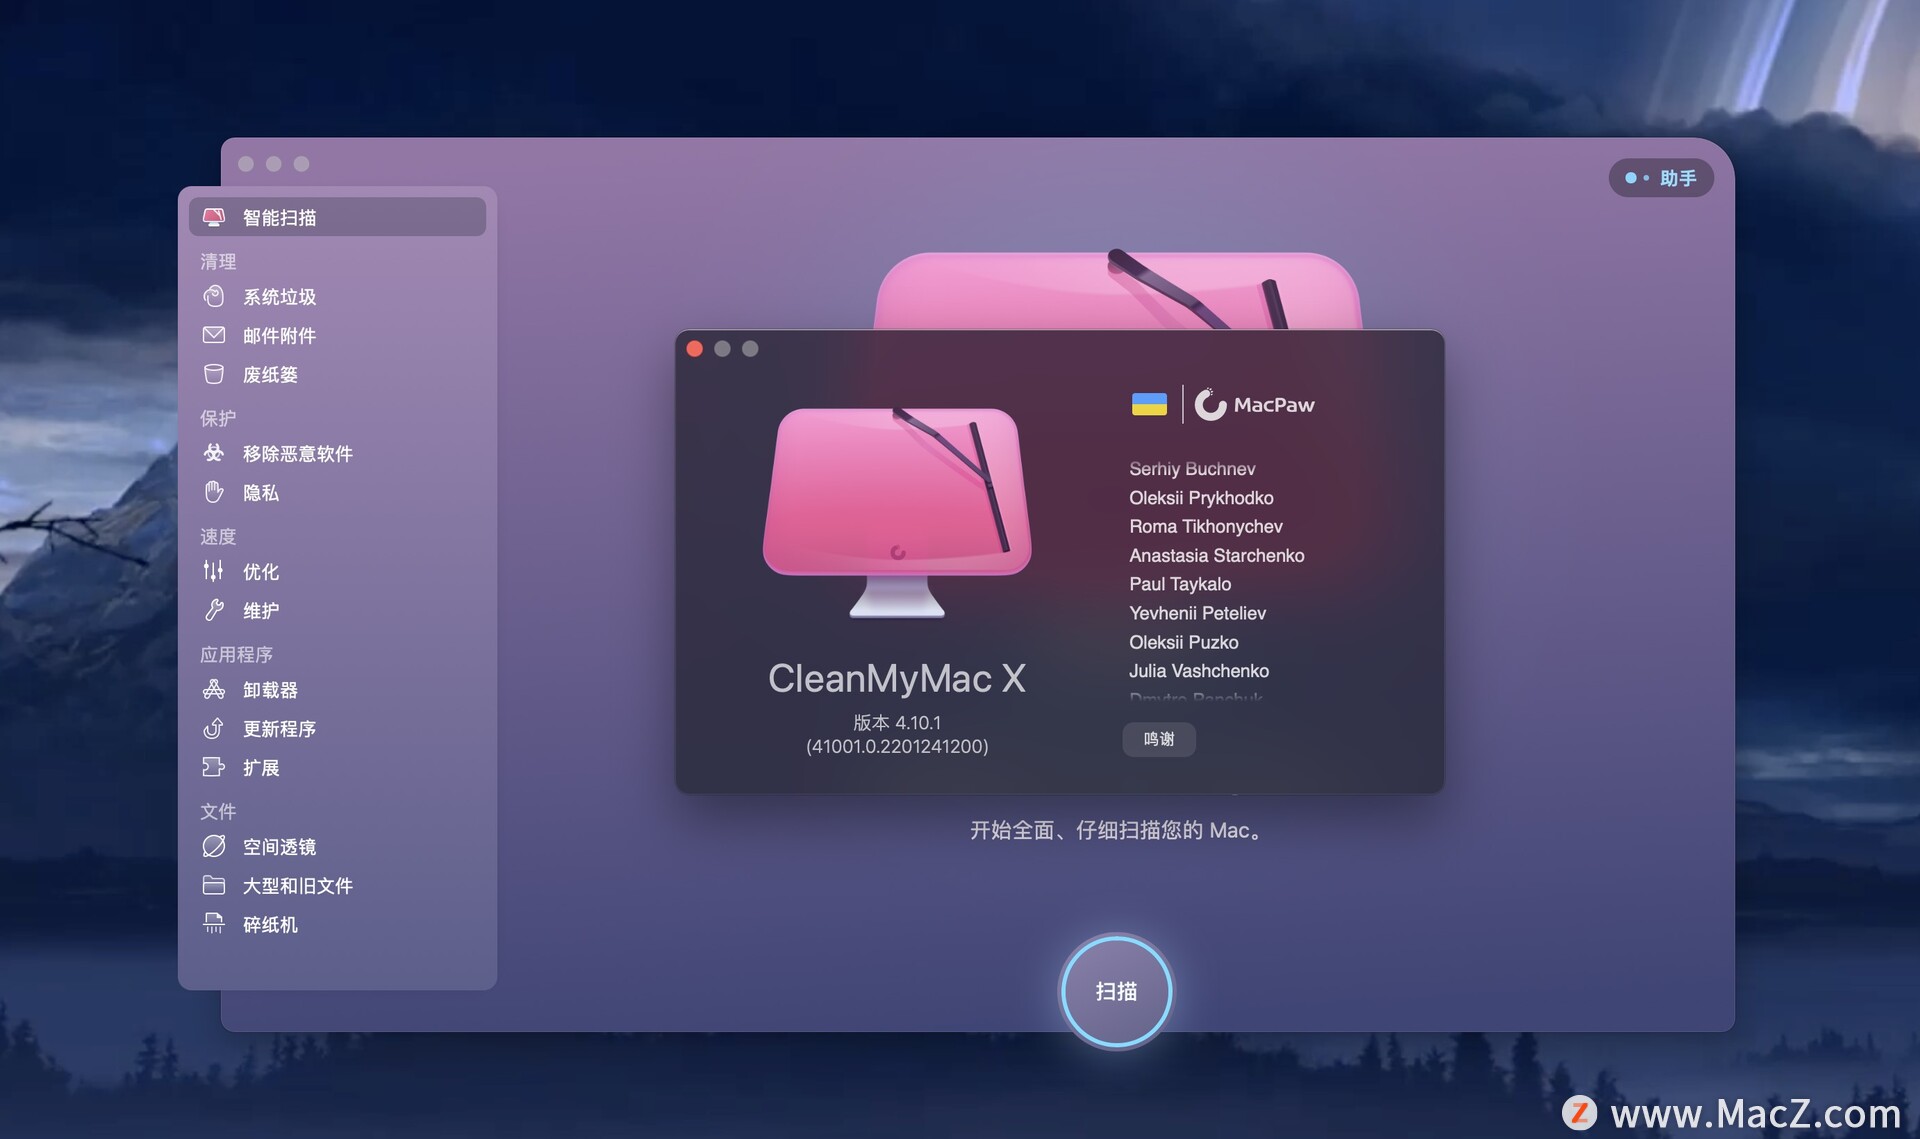Select the Smart Scan (智能扫描) menu item
1920x1139 pixels.
[x=337, y=217]
